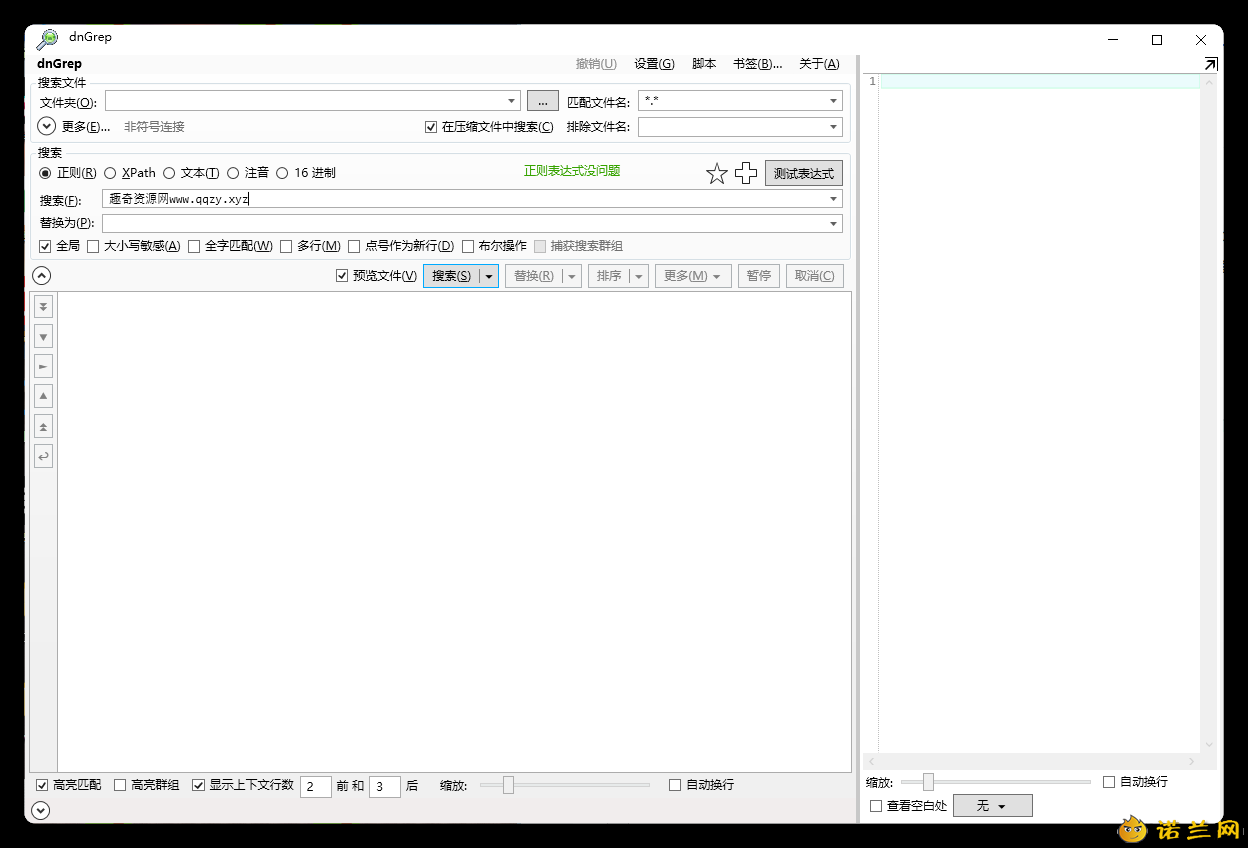Add search to bookmarks with star icon

pos(717,174)
